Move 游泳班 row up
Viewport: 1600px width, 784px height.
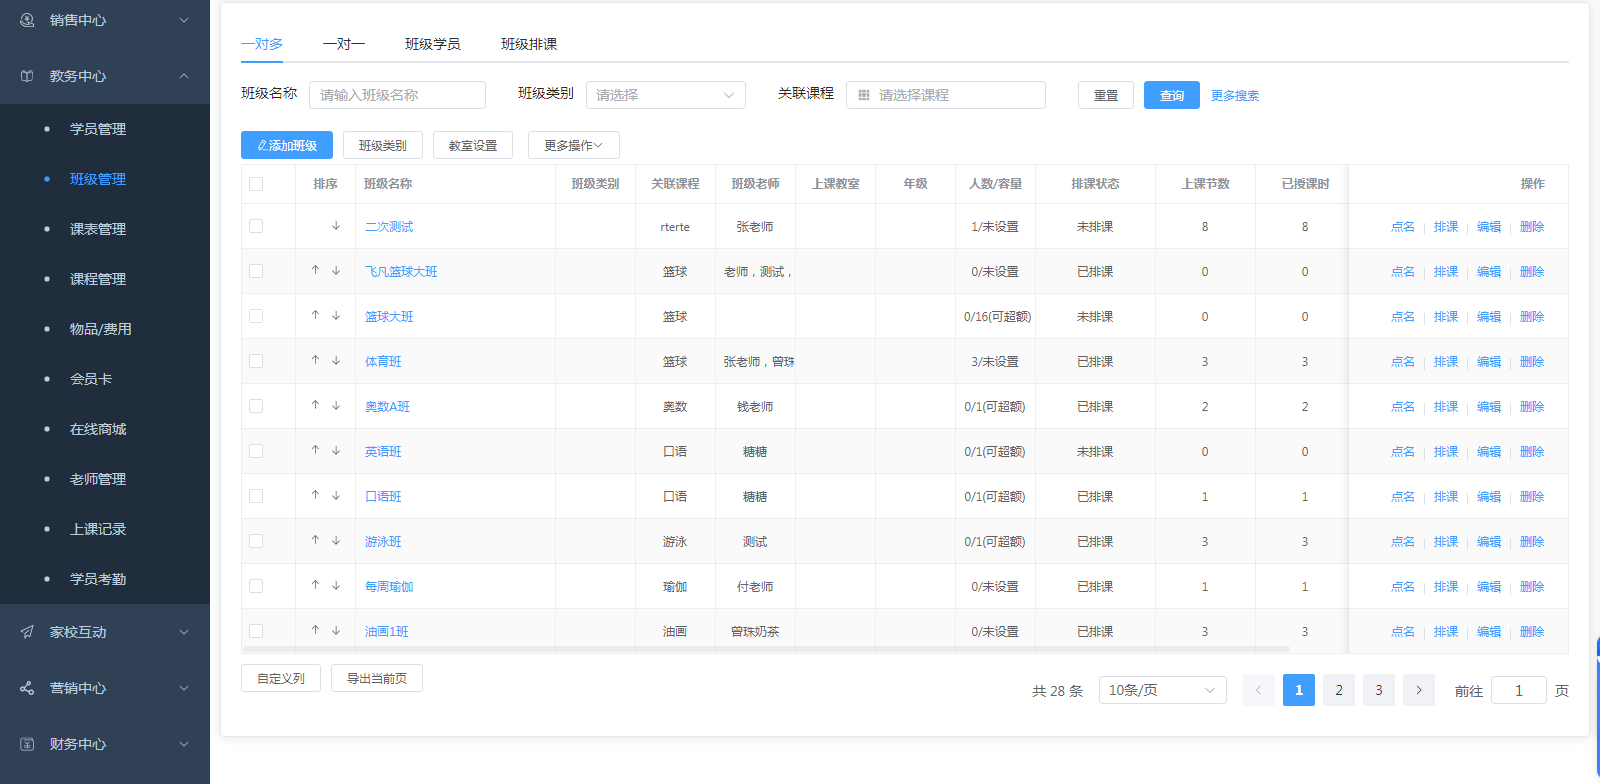(315, 540)
